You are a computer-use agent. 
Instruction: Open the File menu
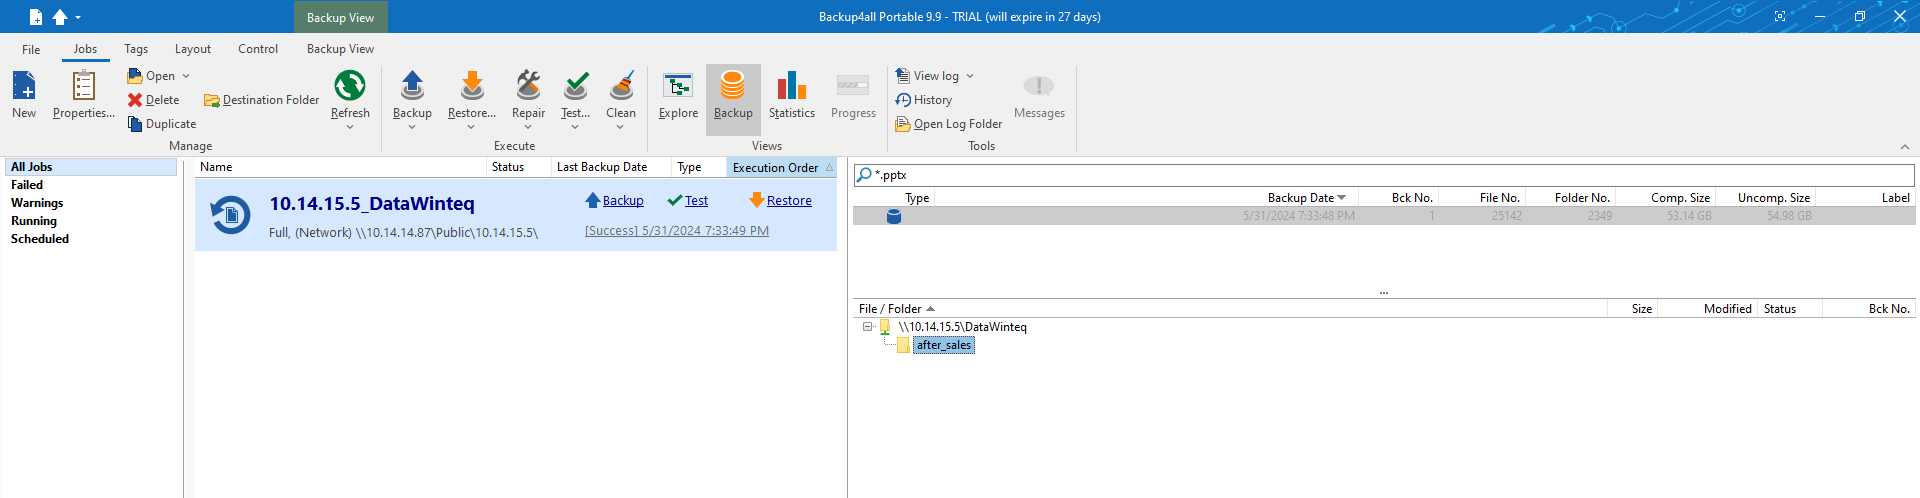click(x=31, y=49)
